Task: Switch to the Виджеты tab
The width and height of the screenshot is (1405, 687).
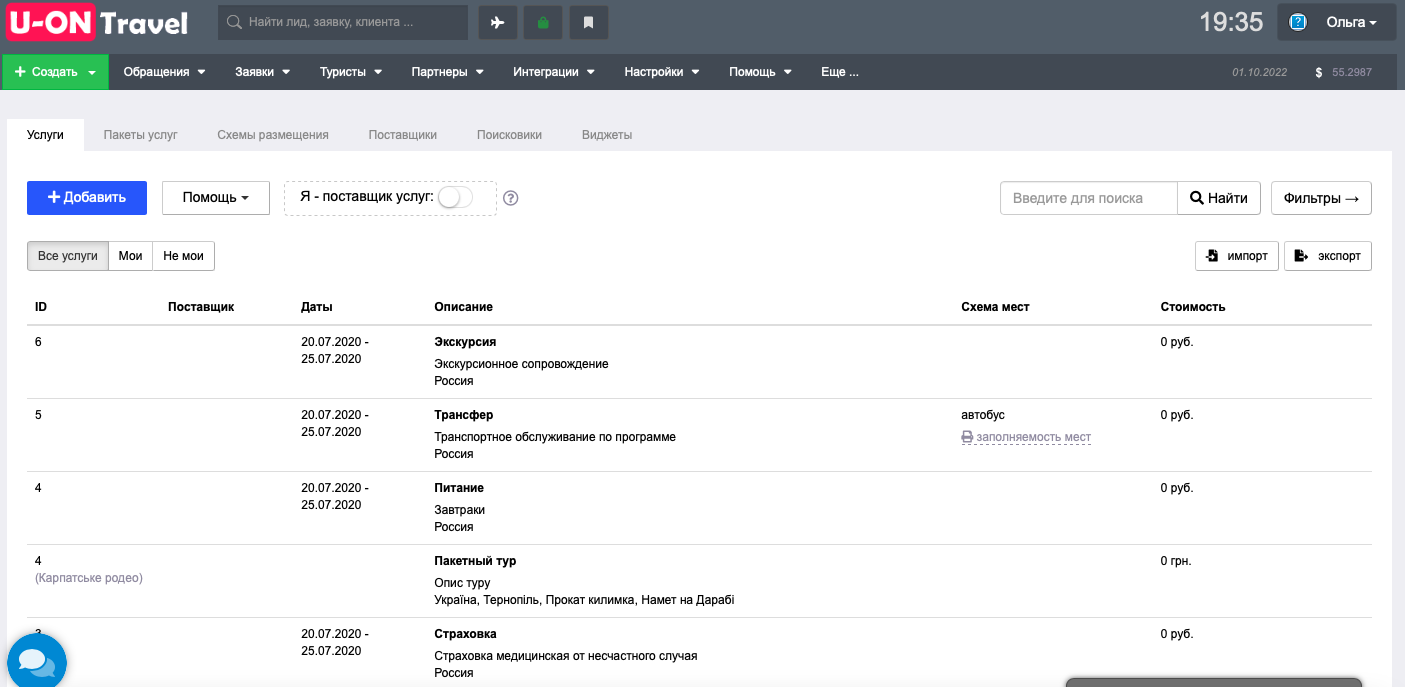Action: (607, 134)
